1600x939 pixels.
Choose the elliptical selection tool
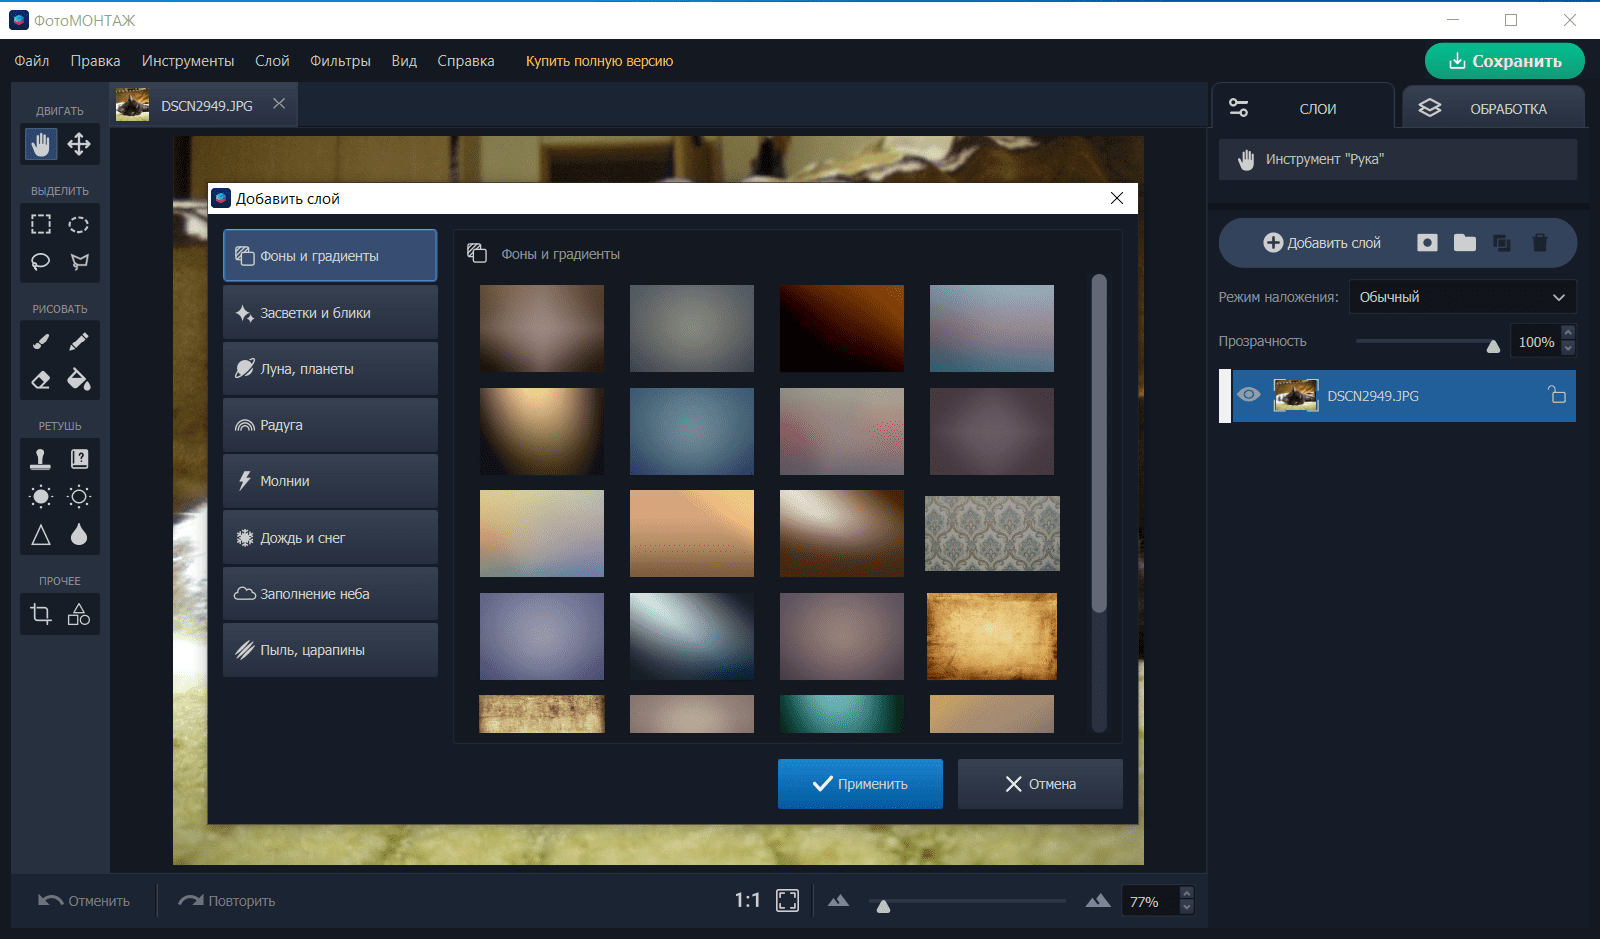pyautogui.click(x=79, y=224)
